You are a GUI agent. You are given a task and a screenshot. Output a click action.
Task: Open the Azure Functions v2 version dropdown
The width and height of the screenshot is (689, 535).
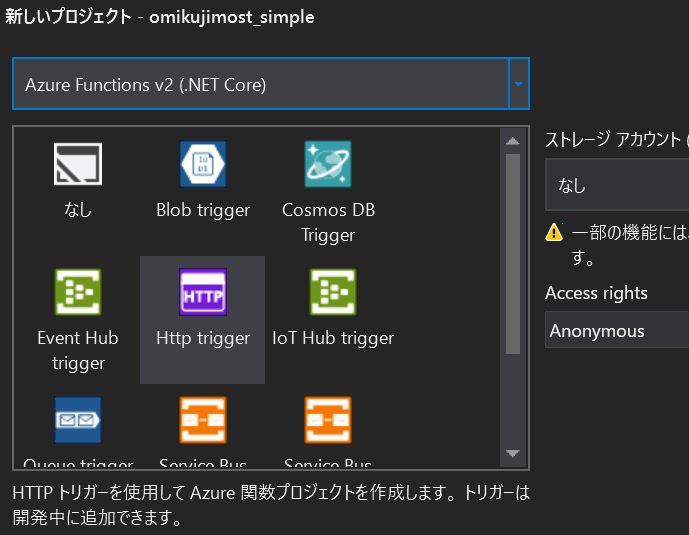271,83
